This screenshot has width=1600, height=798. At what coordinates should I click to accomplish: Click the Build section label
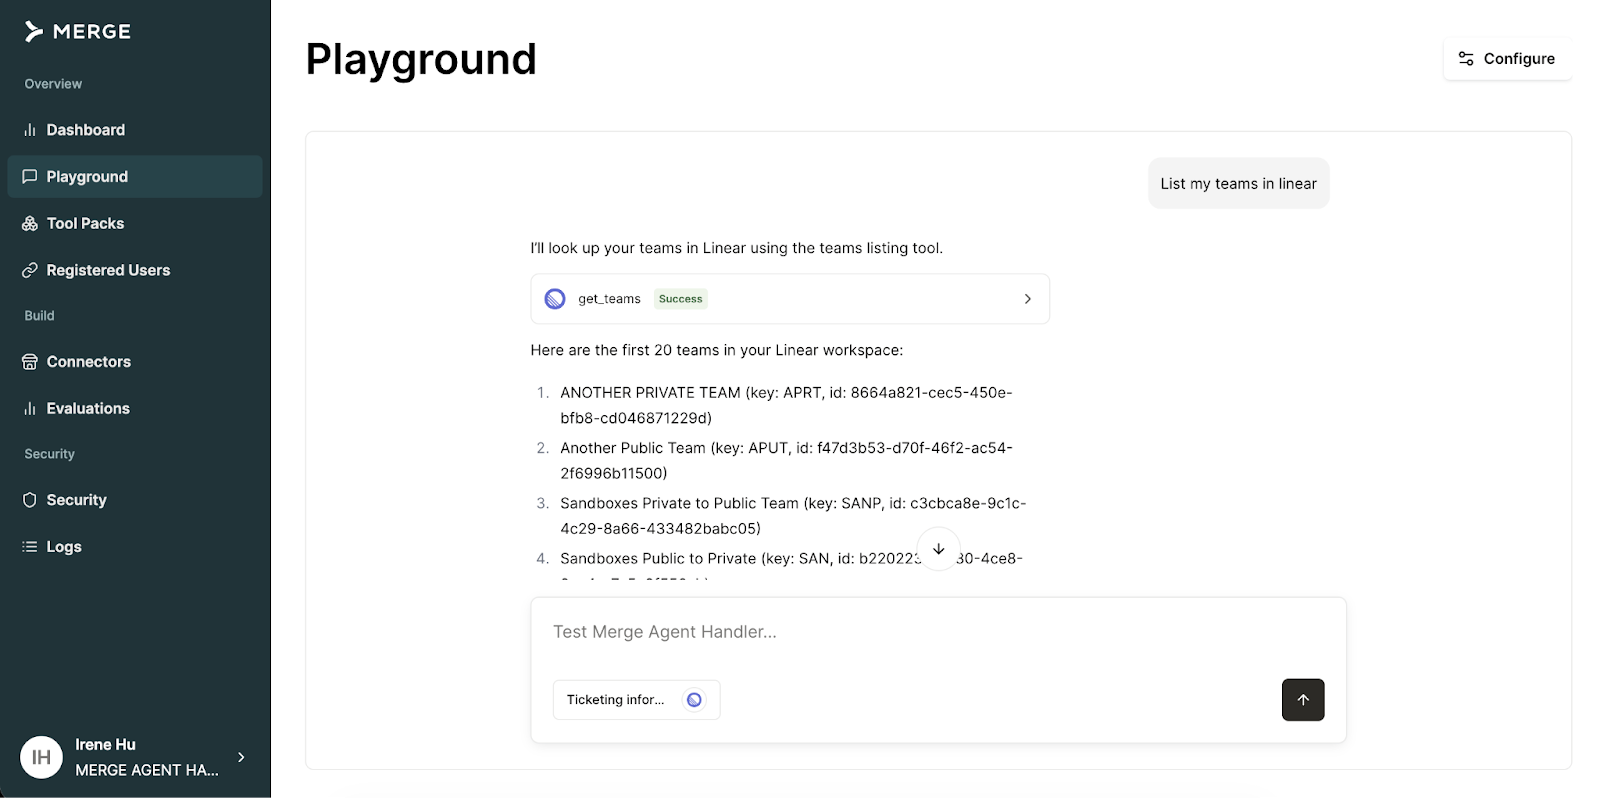coord(40,316)
